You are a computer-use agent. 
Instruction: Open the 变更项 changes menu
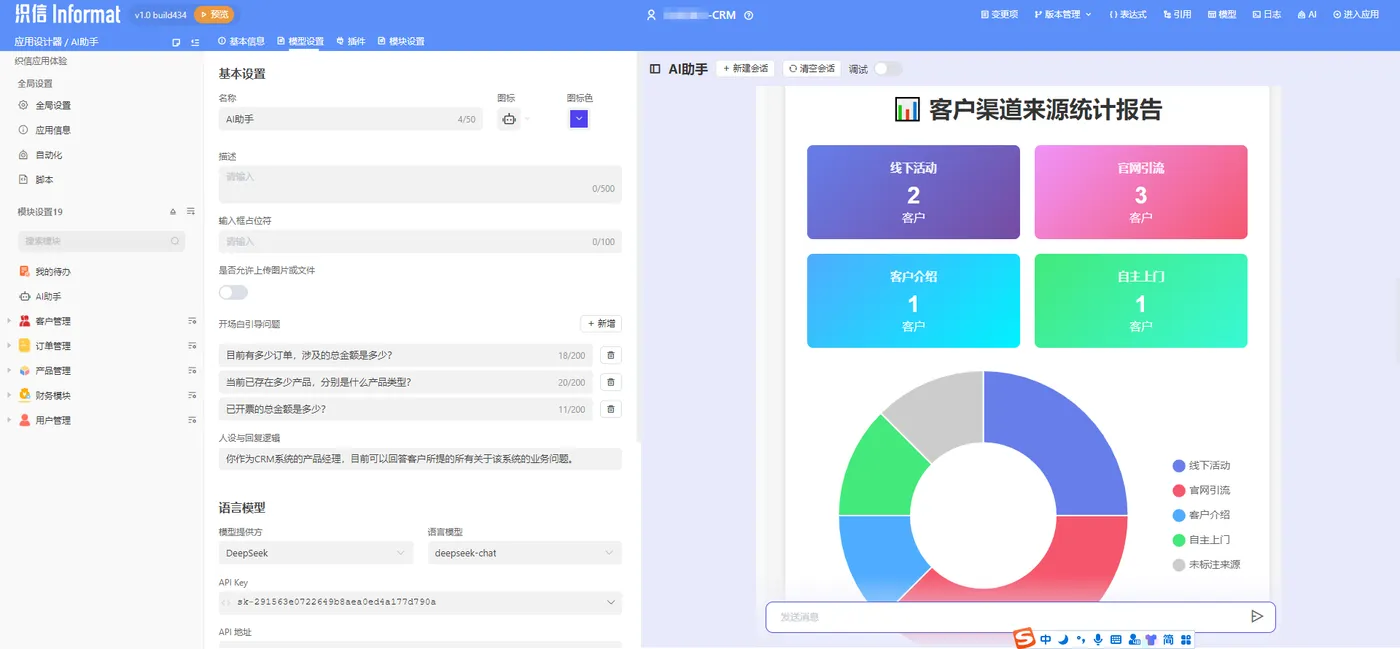click(x=999, y=15)
